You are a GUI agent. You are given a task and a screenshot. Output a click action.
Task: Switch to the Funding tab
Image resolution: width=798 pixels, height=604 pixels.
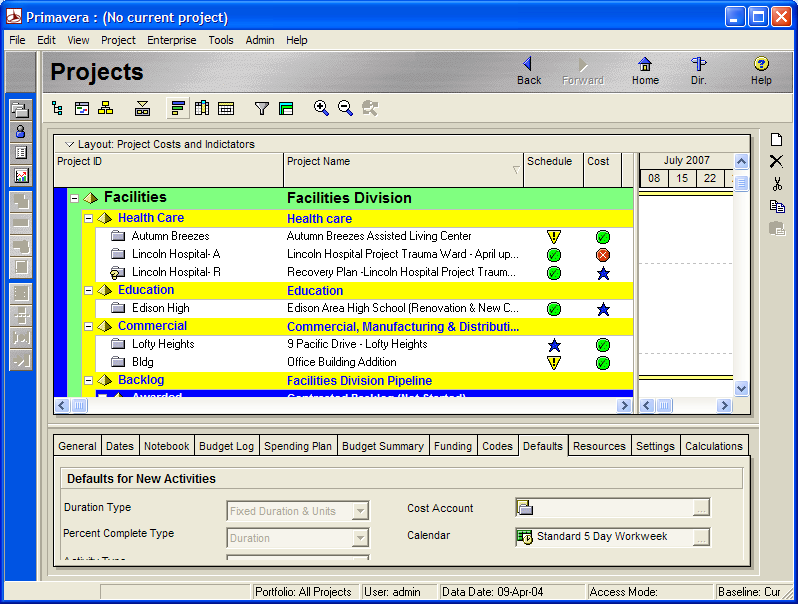pos(453,446)
